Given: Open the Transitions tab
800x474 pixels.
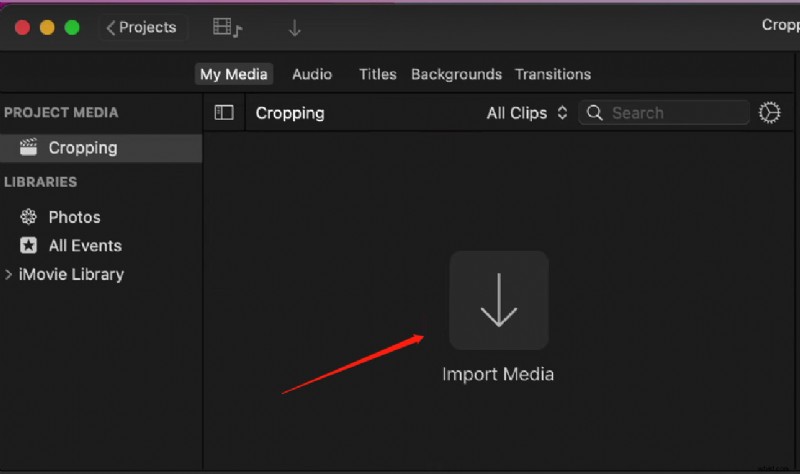Looking at the screenshot, I should coord(553,74).
